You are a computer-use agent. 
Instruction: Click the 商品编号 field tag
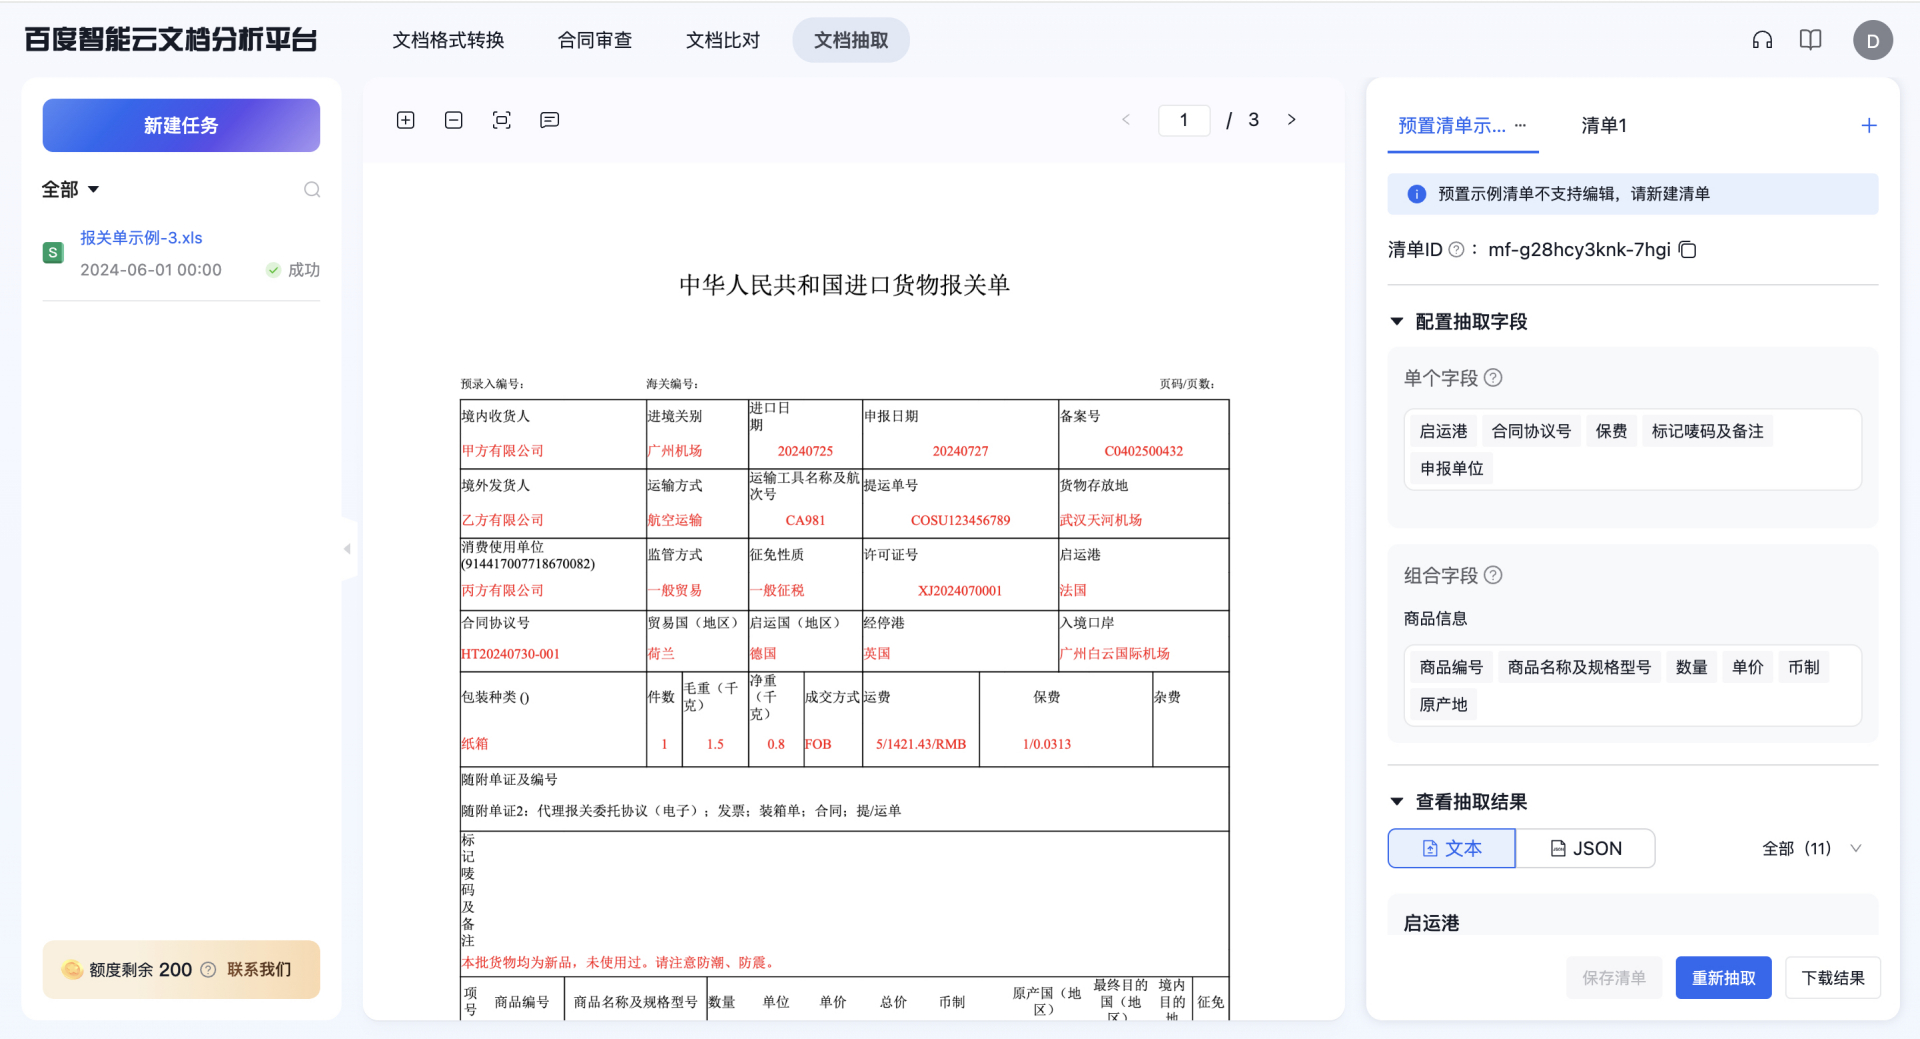pos(1451,667)
